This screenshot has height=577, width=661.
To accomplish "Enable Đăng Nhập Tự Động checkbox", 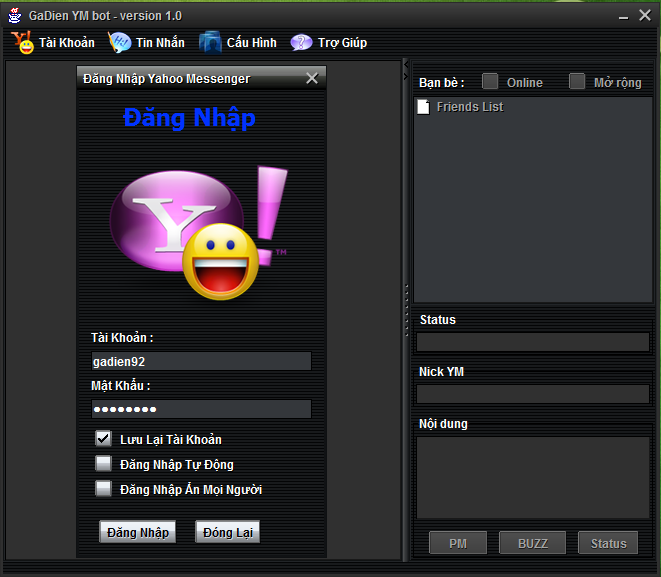I will click(x=103, y=463).
